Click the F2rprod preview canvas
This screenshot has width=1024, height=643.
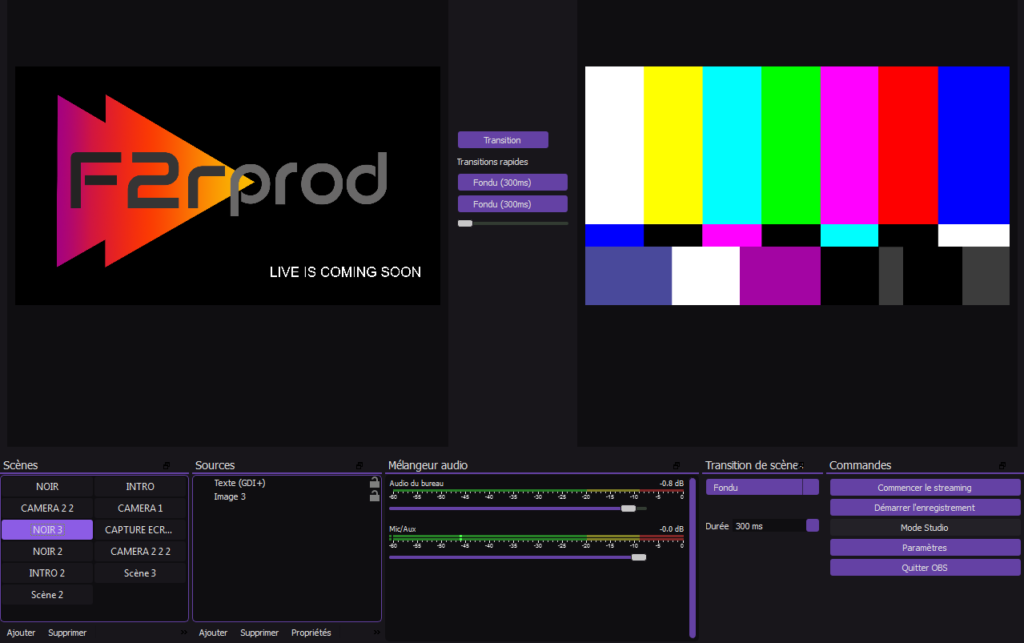click(227, 185)
